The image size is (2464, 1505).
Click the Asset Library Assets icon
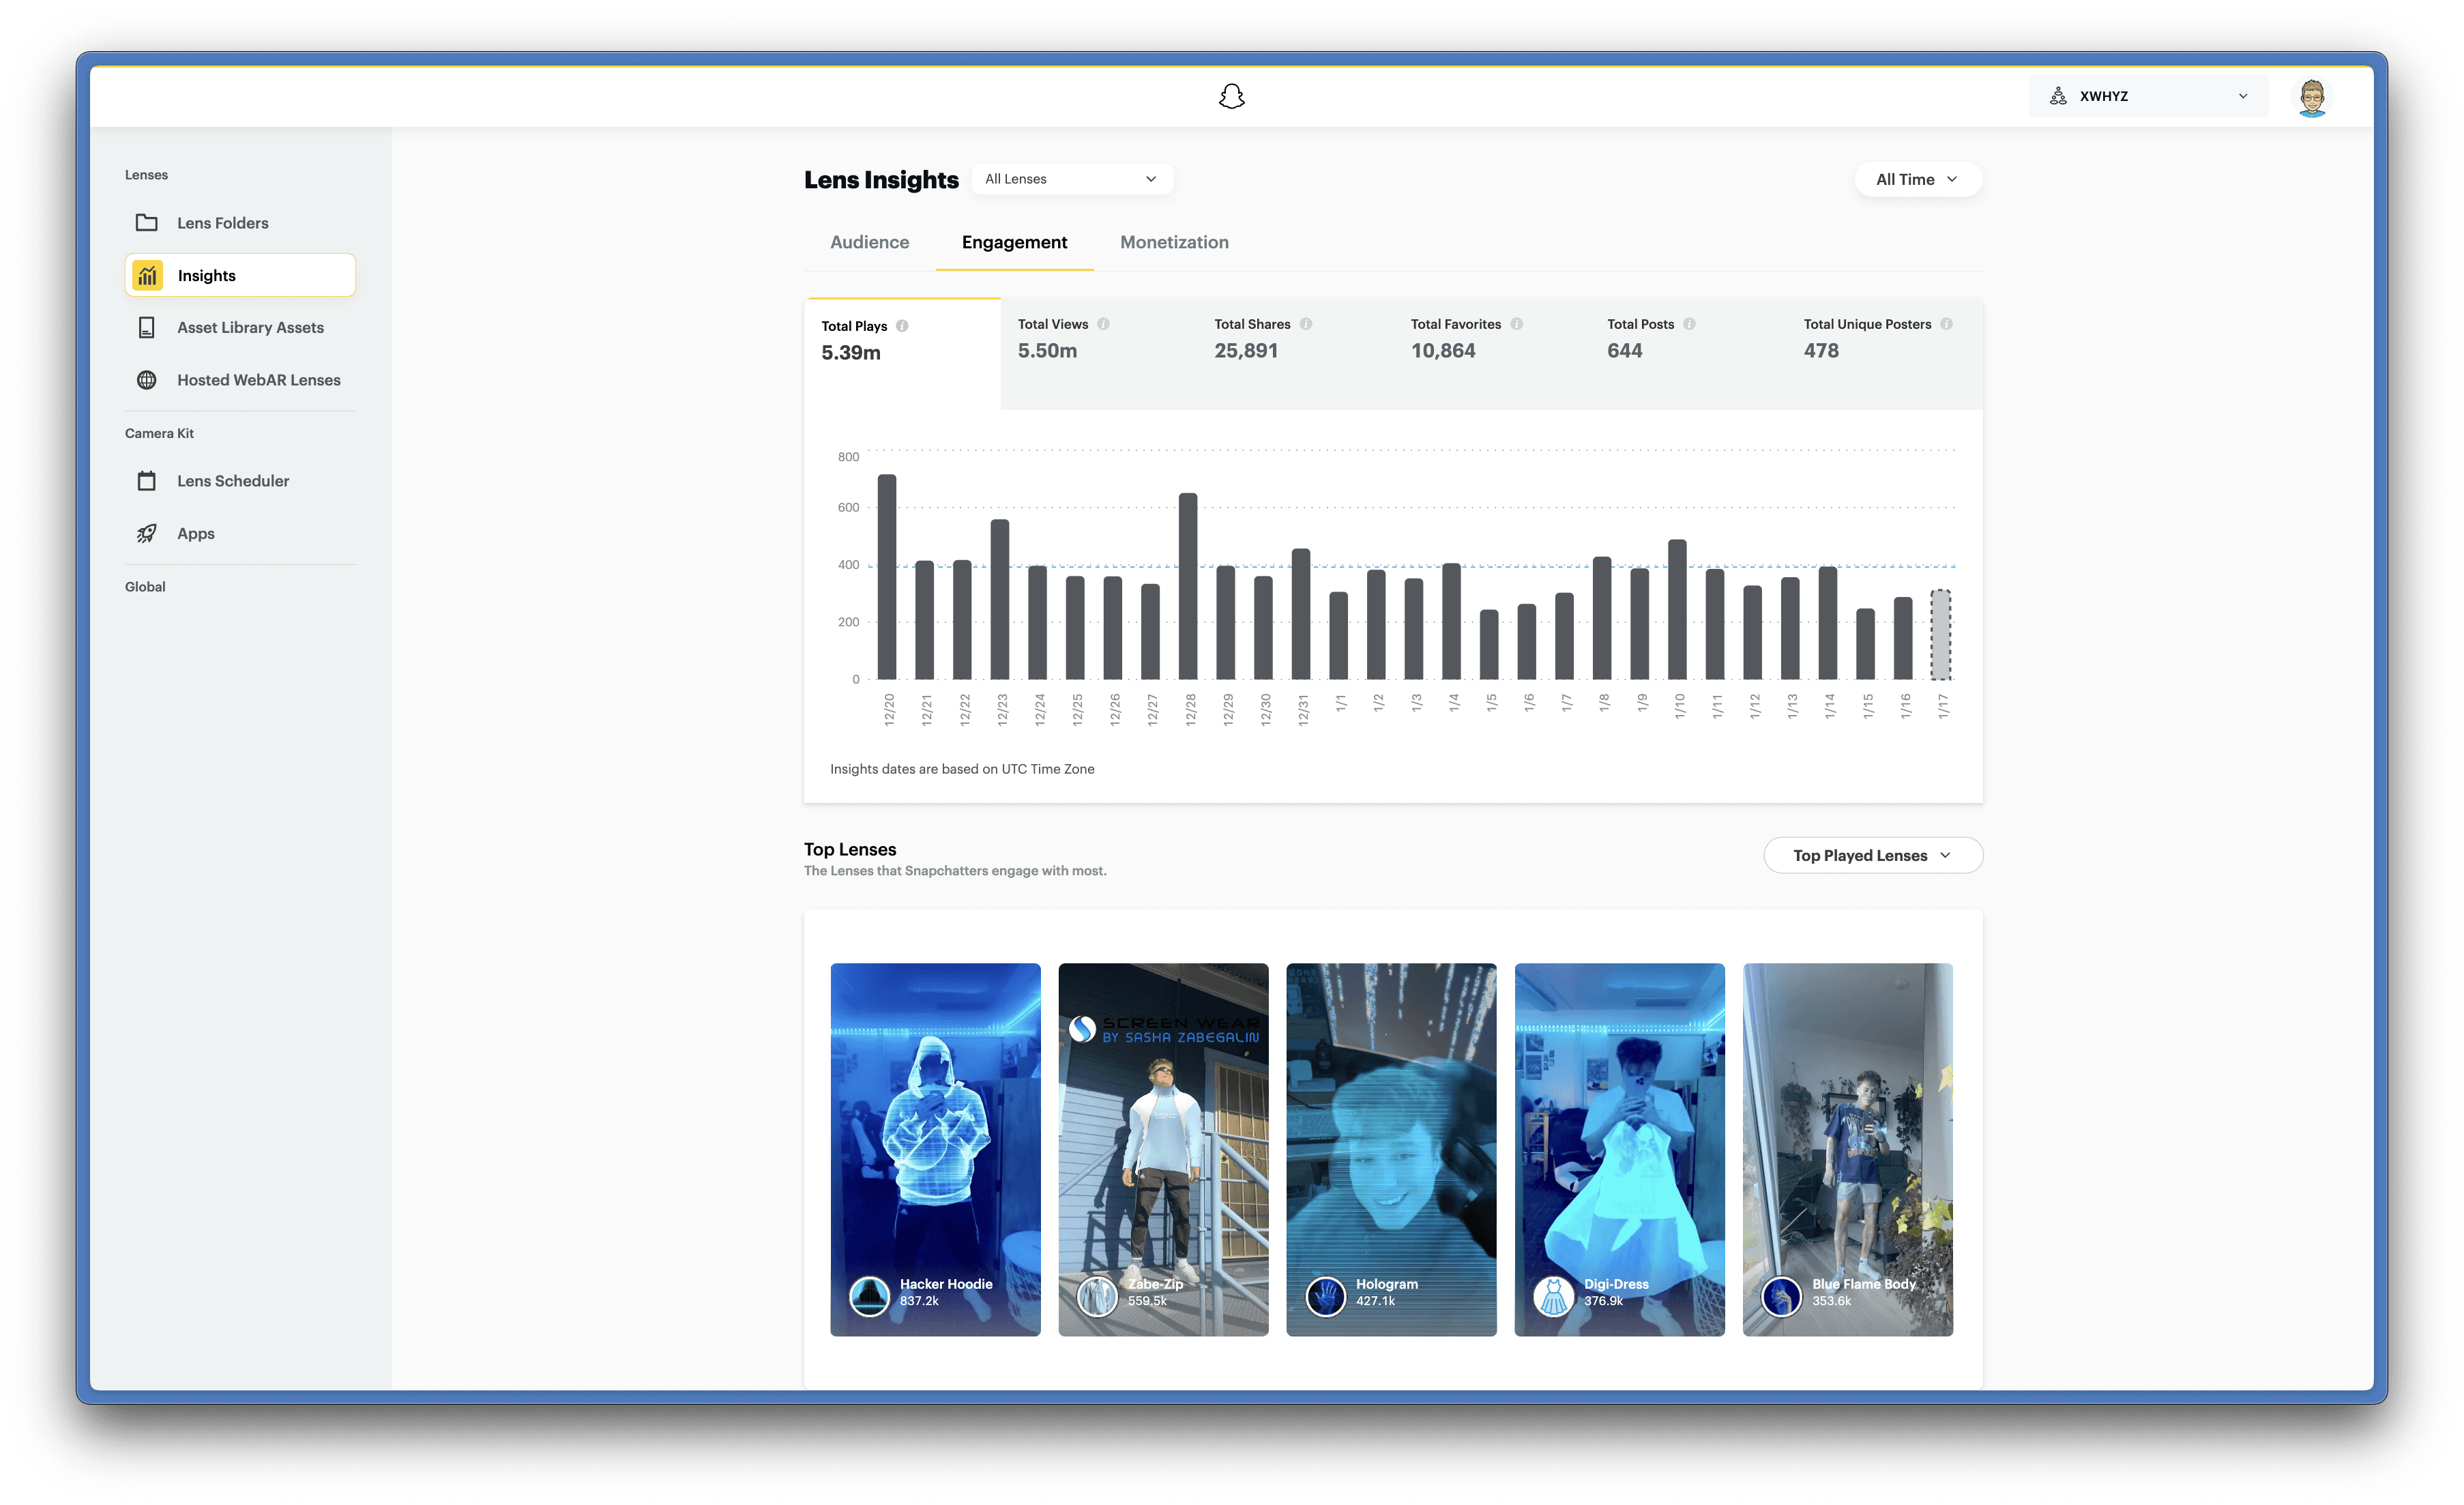[x=147, y=328]
